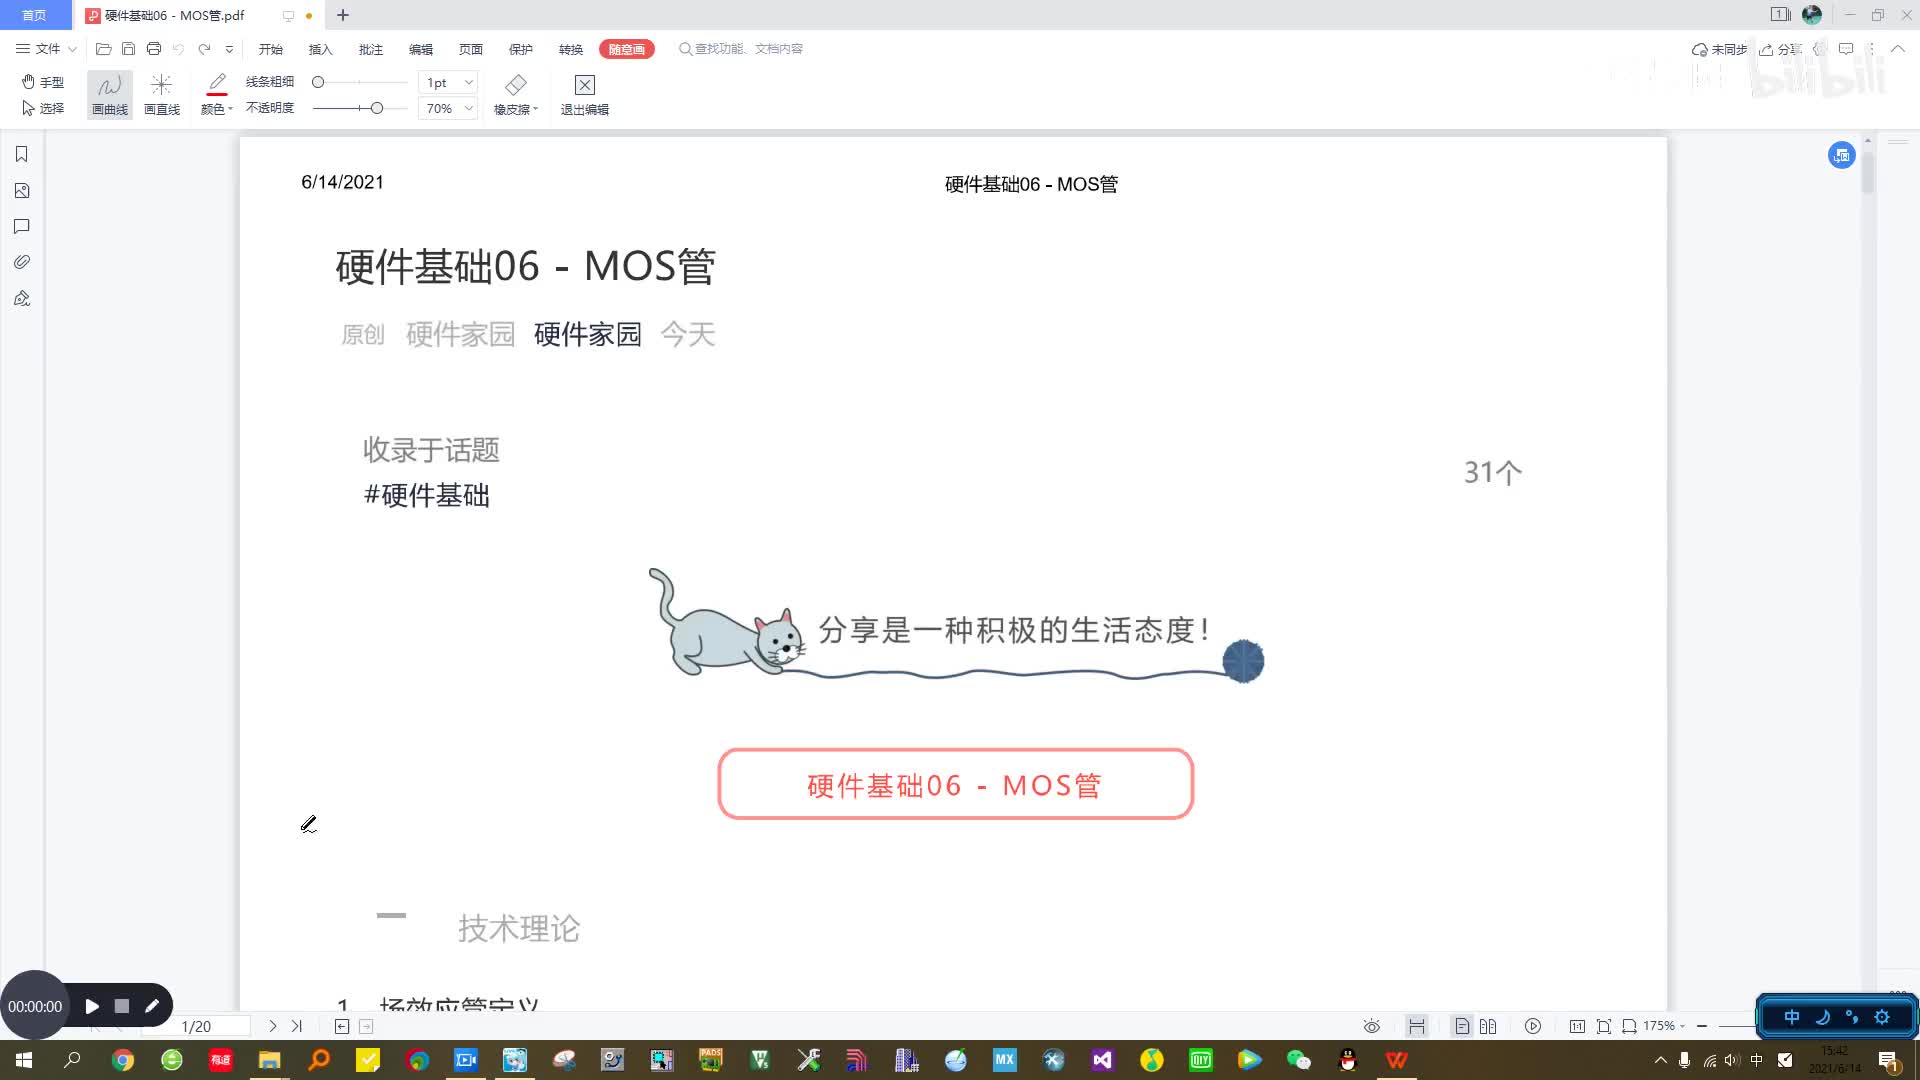Open the Attachments paperclip panel

tap(22, 262)
